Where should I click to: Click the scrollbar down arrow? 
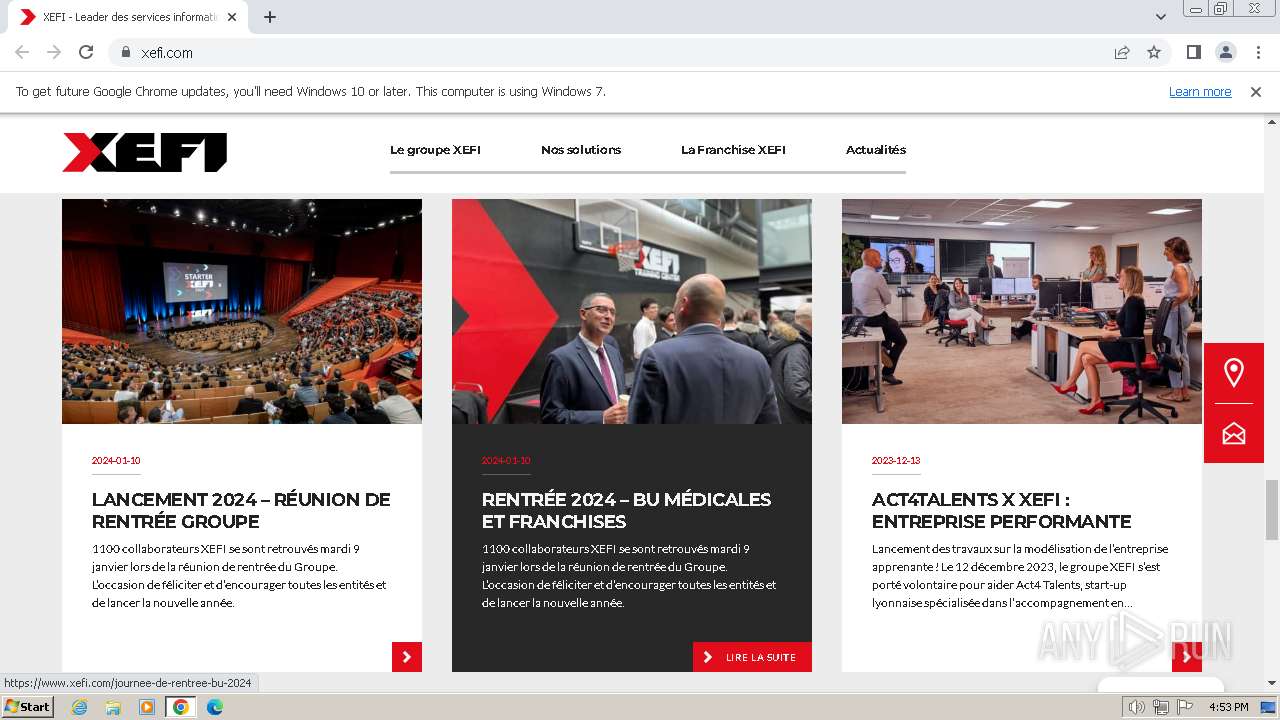tap(1271, 684)
